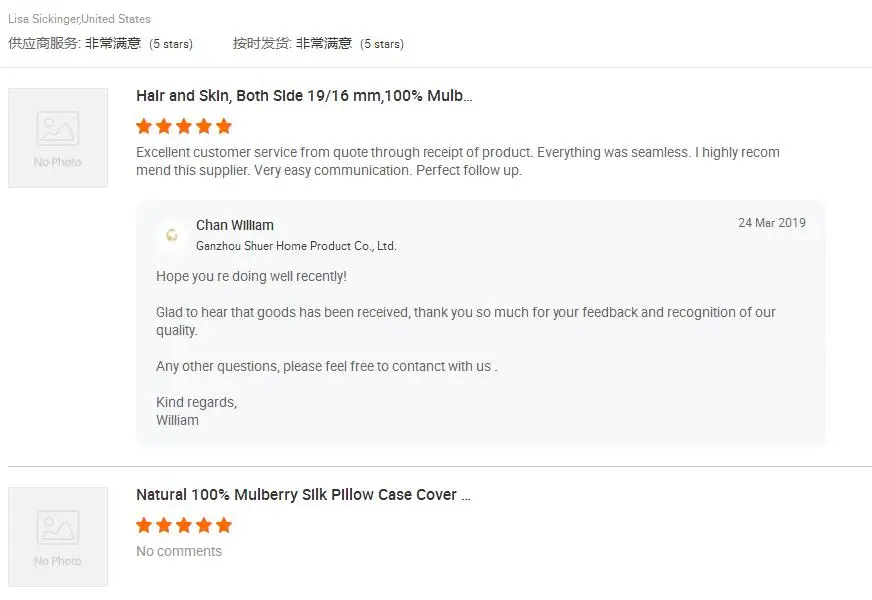This screenshot has height=600, width=872.
Task: Click the 24 Mar 2019 reply date
Action: (772, 223)
